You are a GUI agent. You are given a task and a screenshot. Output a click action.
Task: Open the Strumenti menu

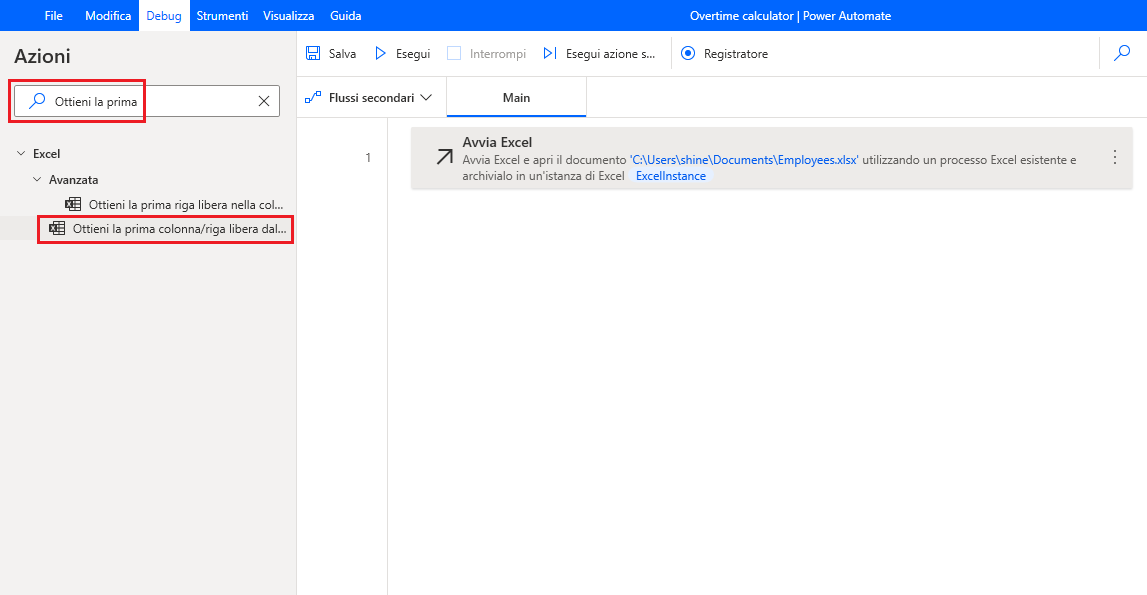222,15
